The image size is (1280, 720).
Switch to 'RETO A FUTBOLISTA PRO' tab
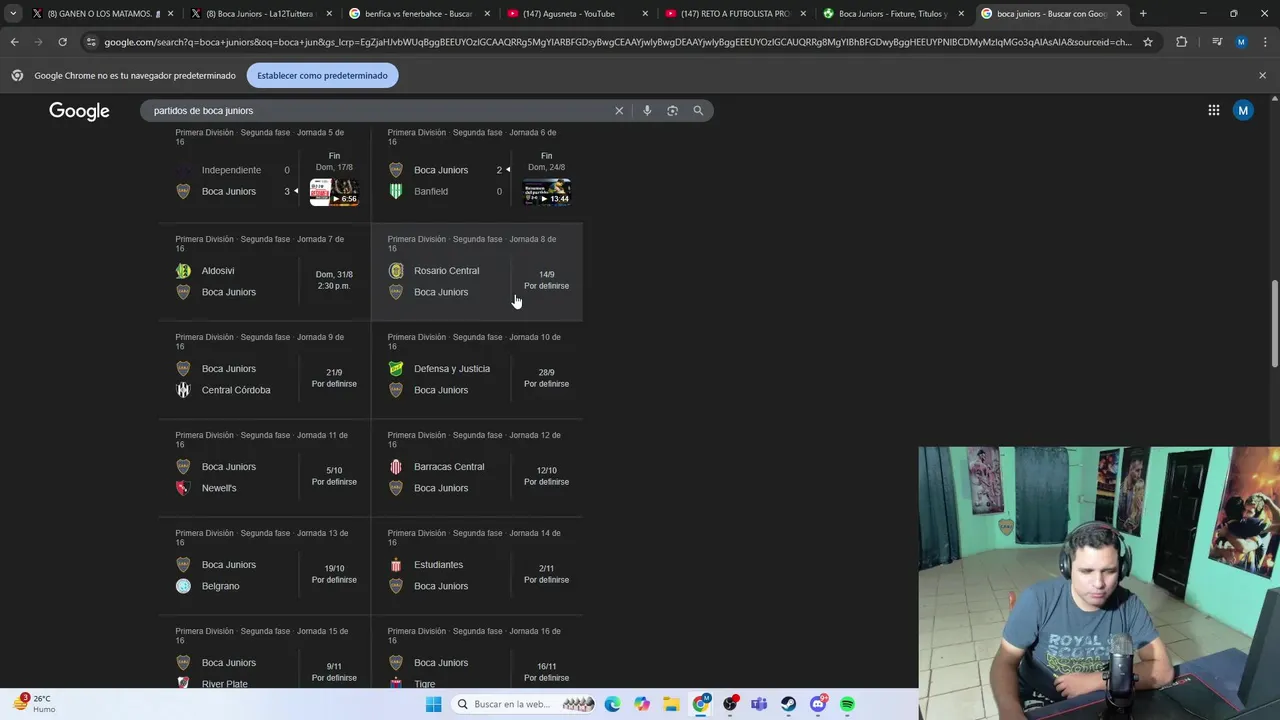pos(734,14)
